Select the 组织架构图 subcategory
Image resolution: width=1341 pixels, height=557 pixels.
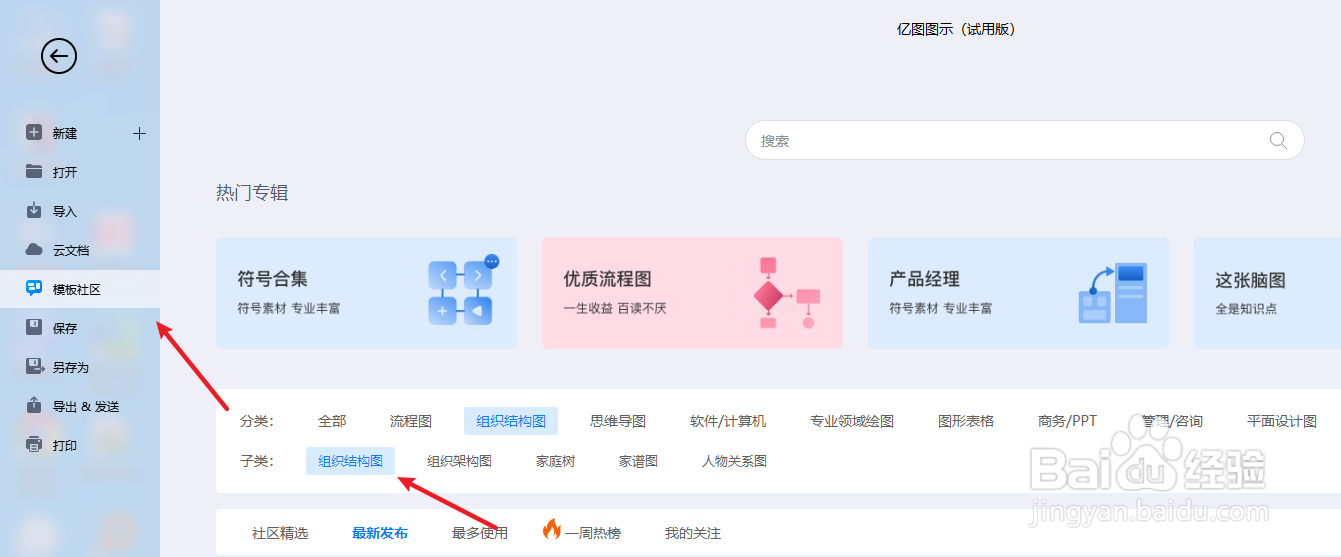point(460,461)
